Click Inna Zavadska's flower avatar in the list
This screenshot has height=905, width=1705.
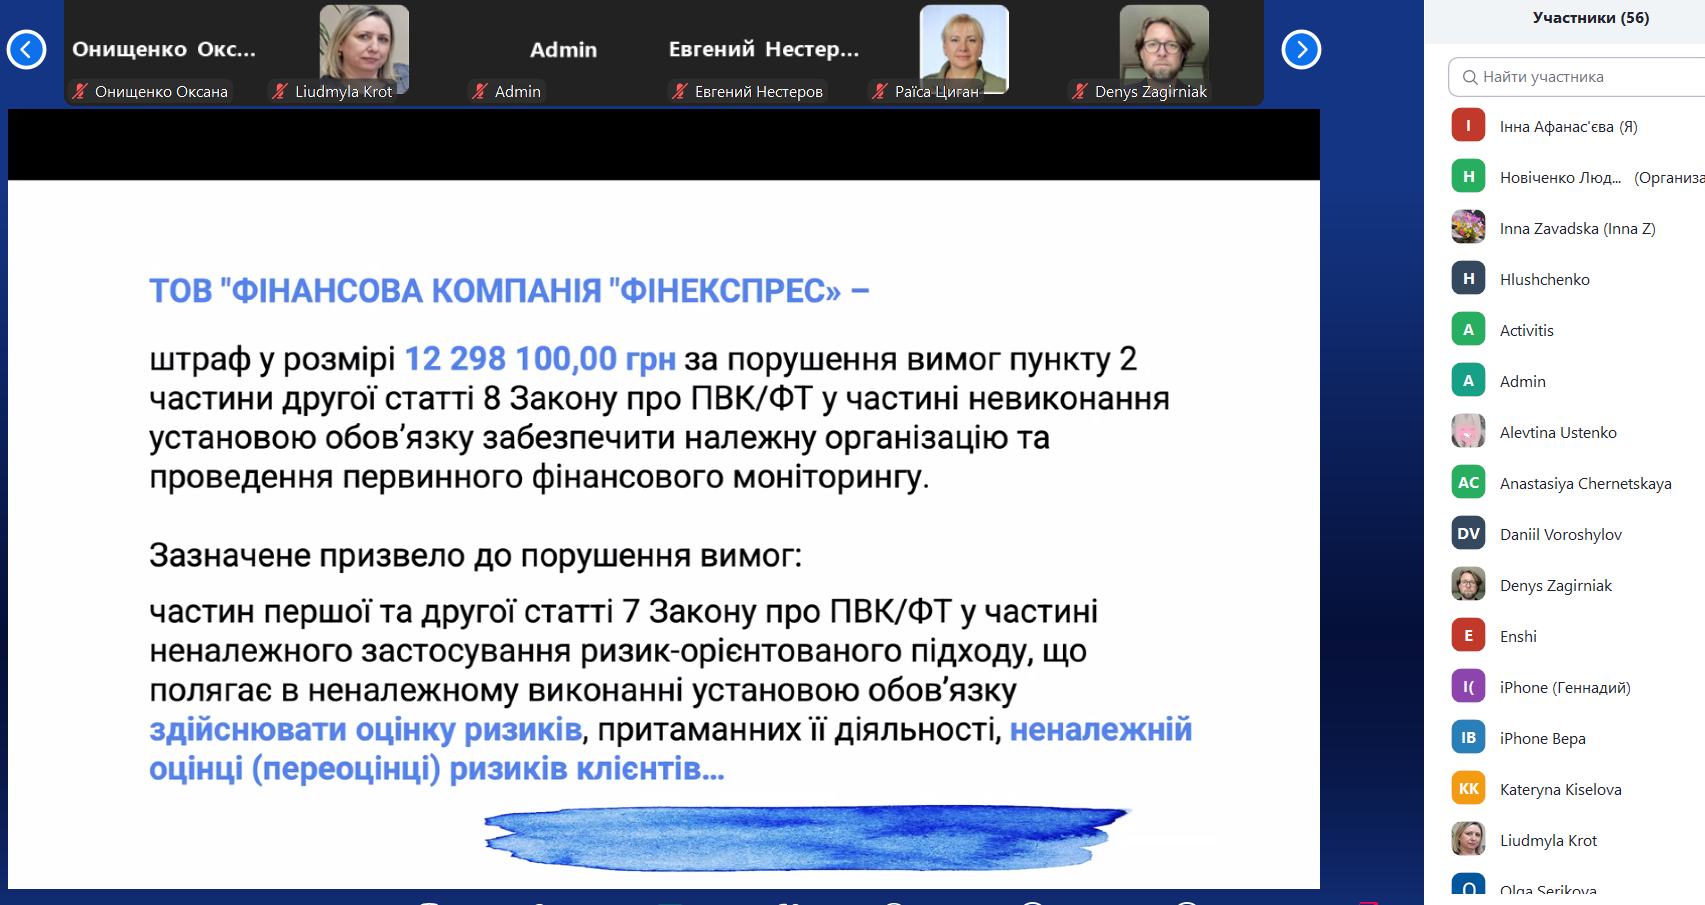pos(1468,227)
